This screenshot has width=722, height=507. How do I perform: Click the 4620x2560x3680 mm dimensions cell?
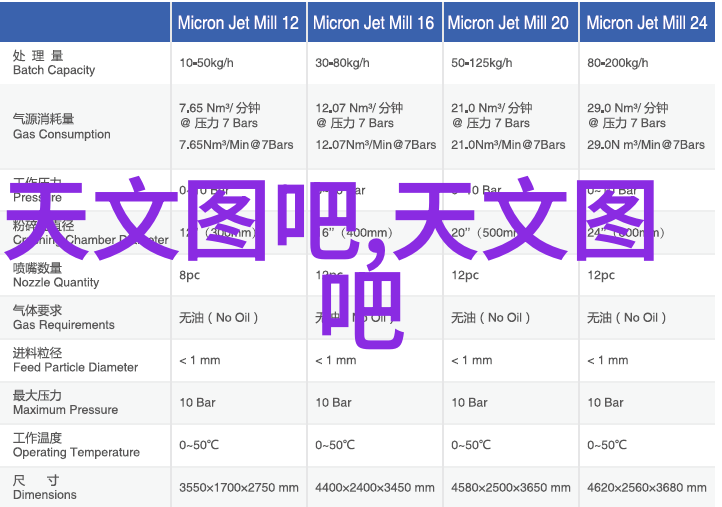coord(646,487)
